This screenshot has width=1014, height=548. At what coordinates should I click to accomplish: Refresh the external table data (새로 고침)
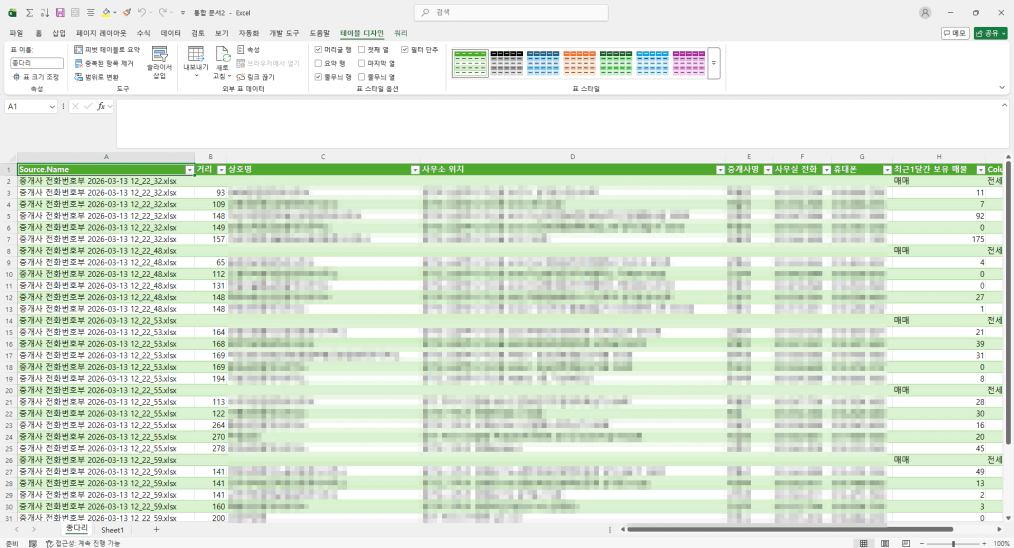[x=222, y=63]
